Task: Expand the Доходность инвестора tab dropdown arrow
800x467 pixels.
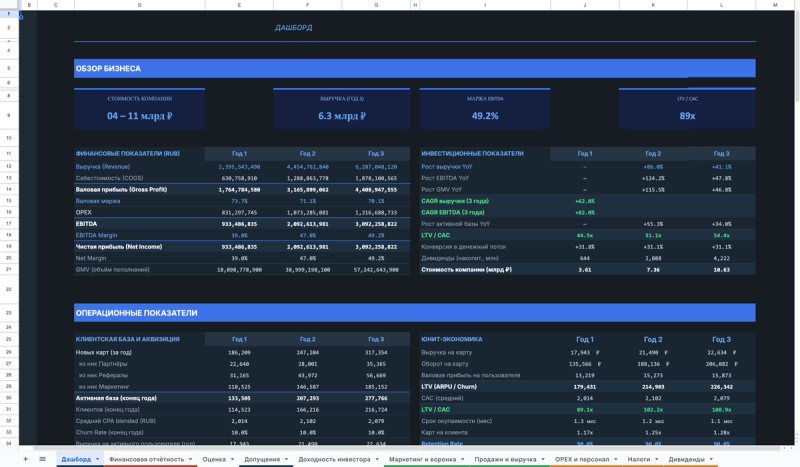Action: (x=377, y=459)
